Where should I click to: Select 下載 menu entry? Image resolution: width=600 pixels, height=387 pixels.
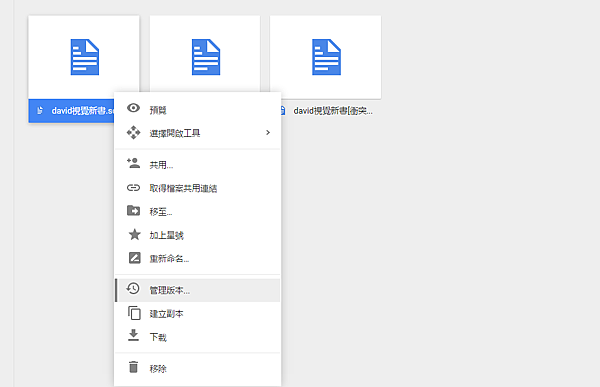click(x=197, y=337)
